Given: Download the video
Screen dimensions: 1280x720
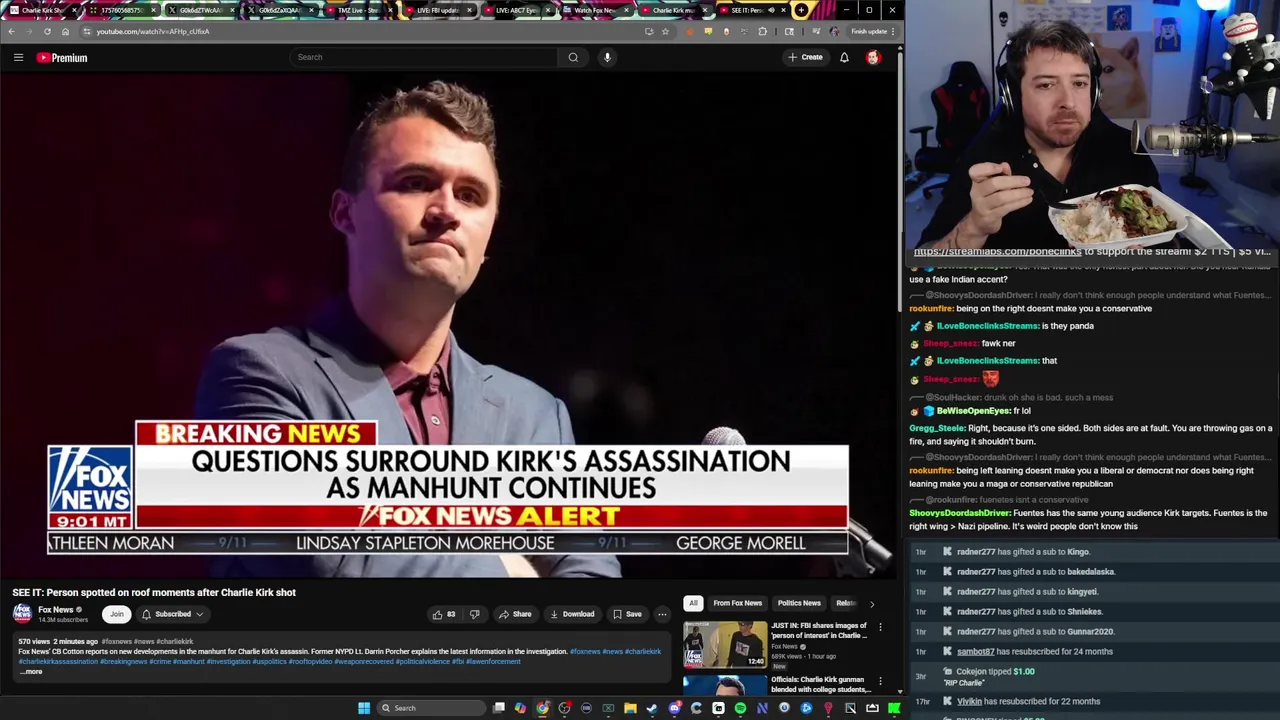Looking at the screenshot, I should pos(572,614).
